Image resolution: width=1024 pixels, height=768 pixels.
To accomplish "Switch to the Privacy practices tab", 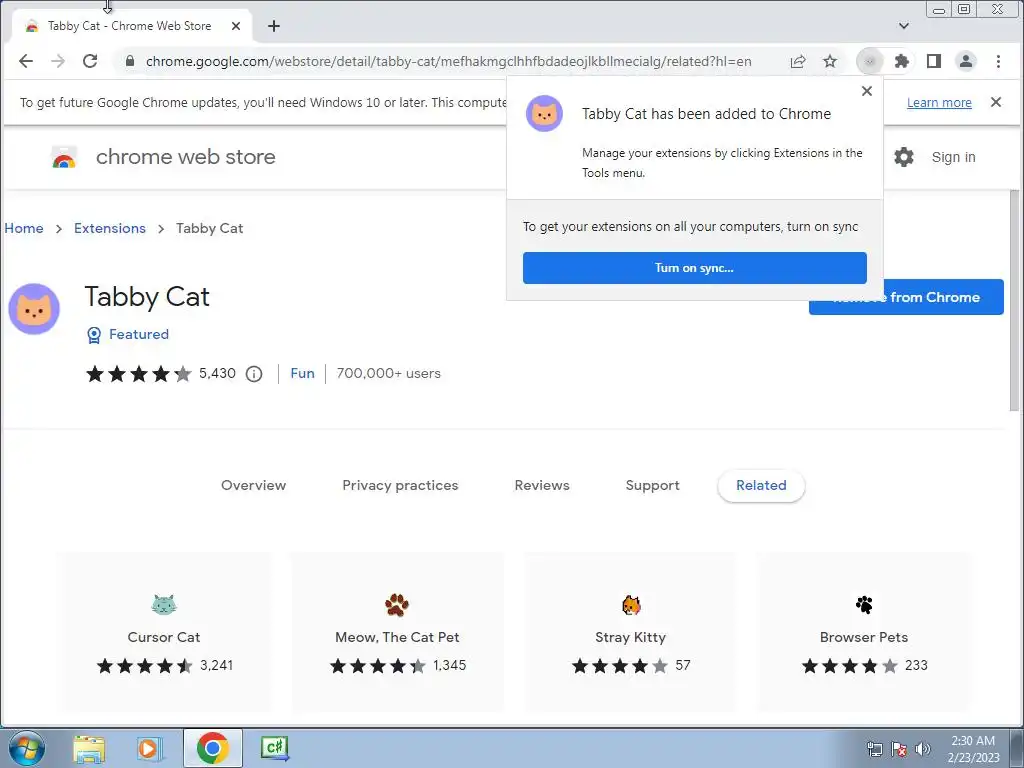I will (x=400, y=485).
